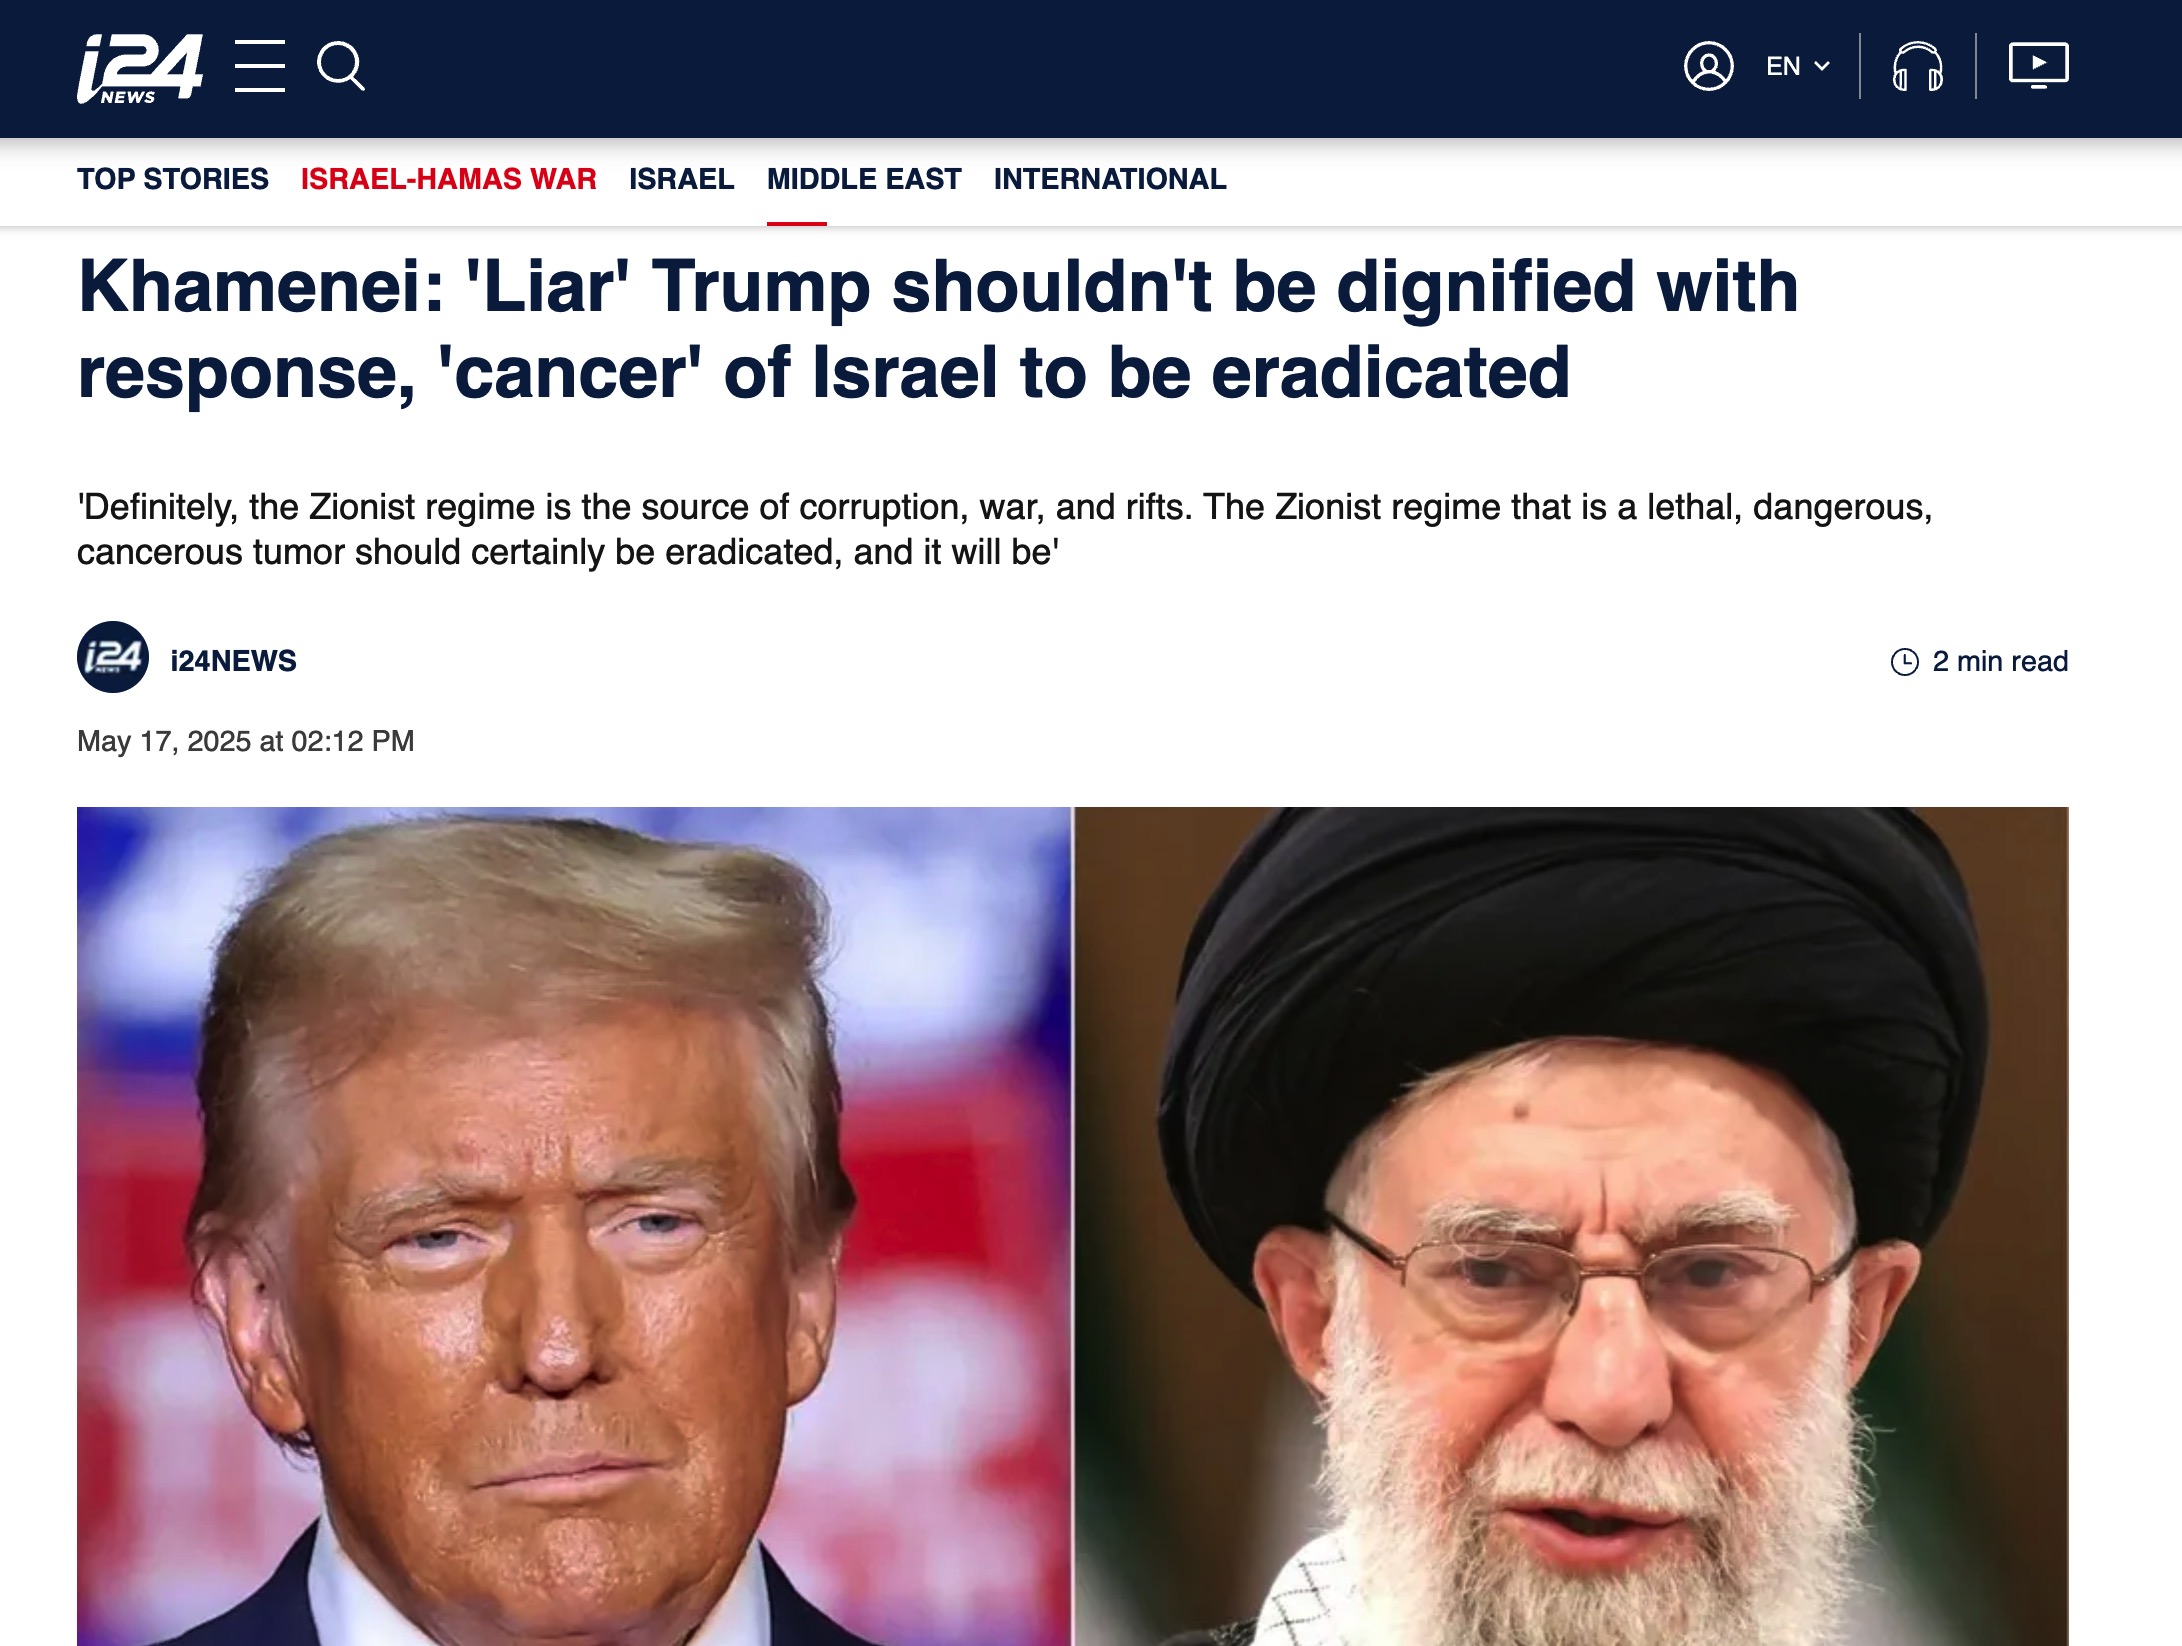The height and width of the screenshot is (1646, 2182).
Task: Click the chevron next to EN
Action: coord(1822,66)
